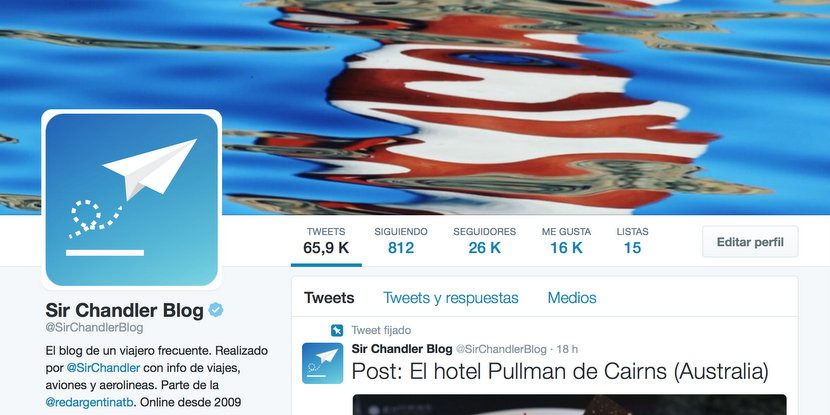Image resolution: width=830 pixels, height=415 pixels.
Task: Click the @SirChandlerBlog handle under the profile name
Action: 94,328
